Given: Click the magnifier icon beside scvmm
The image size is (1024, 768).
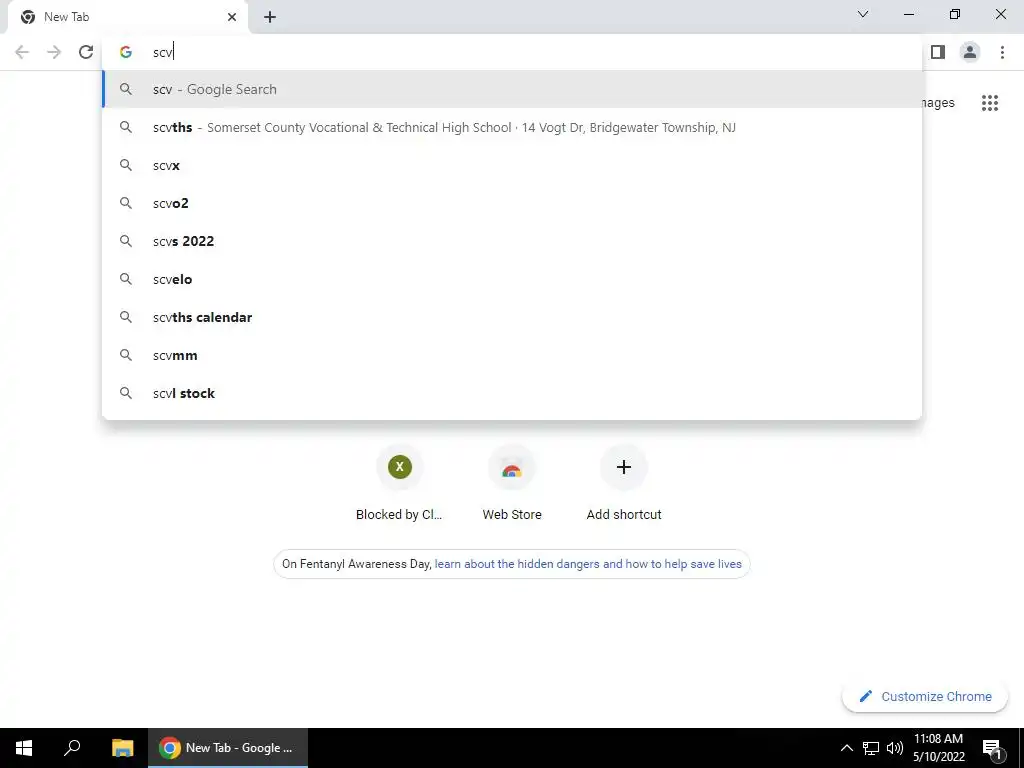Looking at the screenshot, I should tap(126, 355).
